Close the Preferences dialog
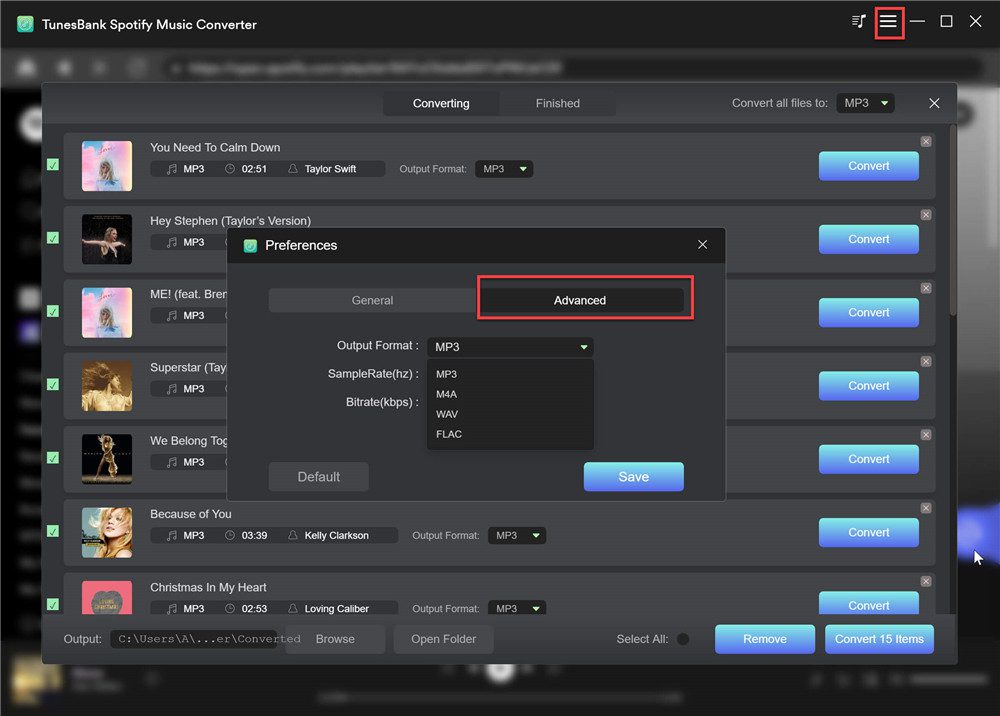 click(702, 245)
